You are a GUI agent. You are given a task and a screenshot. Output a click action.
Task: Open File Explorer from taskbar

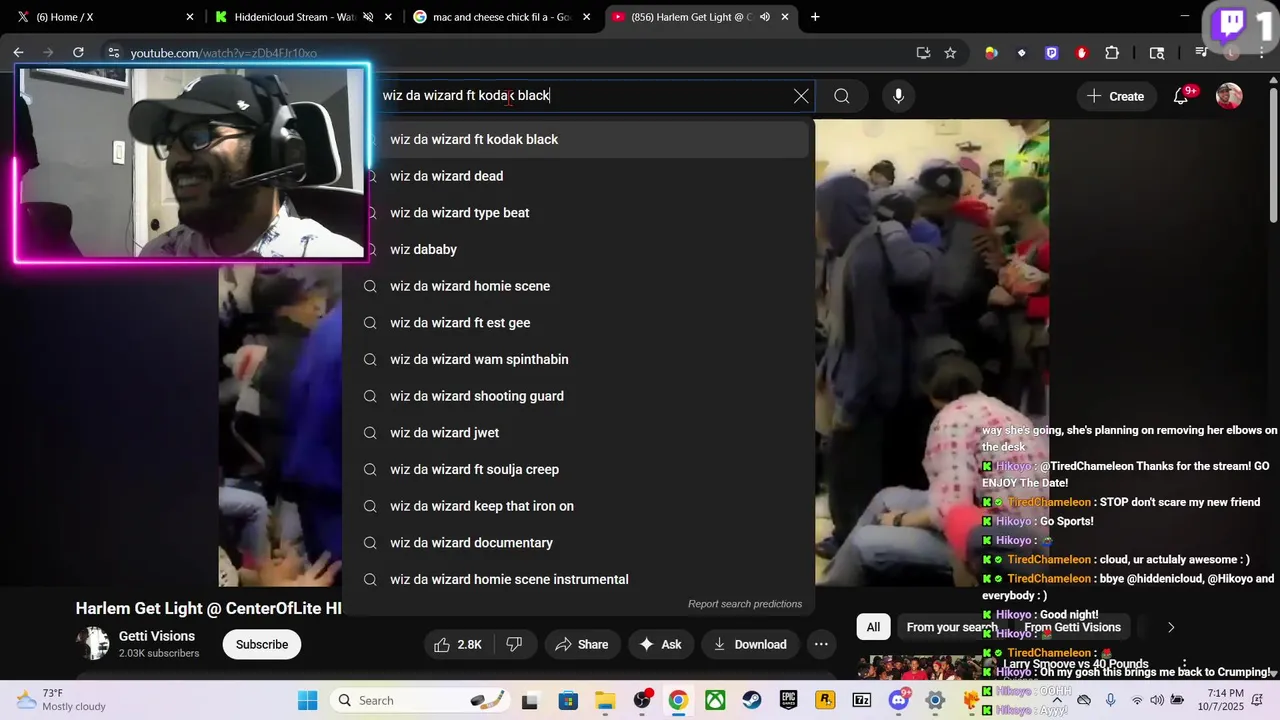(604, 700)
